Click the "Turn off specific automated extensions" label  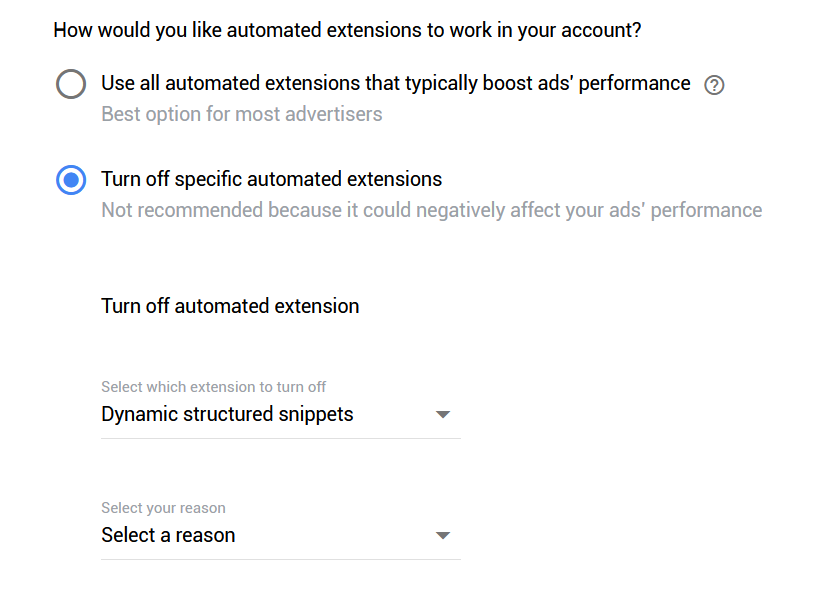pyautogui.click(x=271, y=180)
